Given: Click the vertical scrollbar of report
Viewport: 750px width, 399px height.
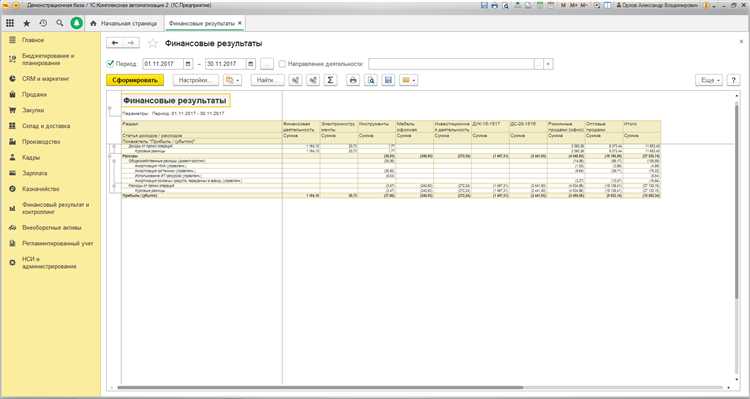Looking at the screenshot, I should tap(737, 201).
